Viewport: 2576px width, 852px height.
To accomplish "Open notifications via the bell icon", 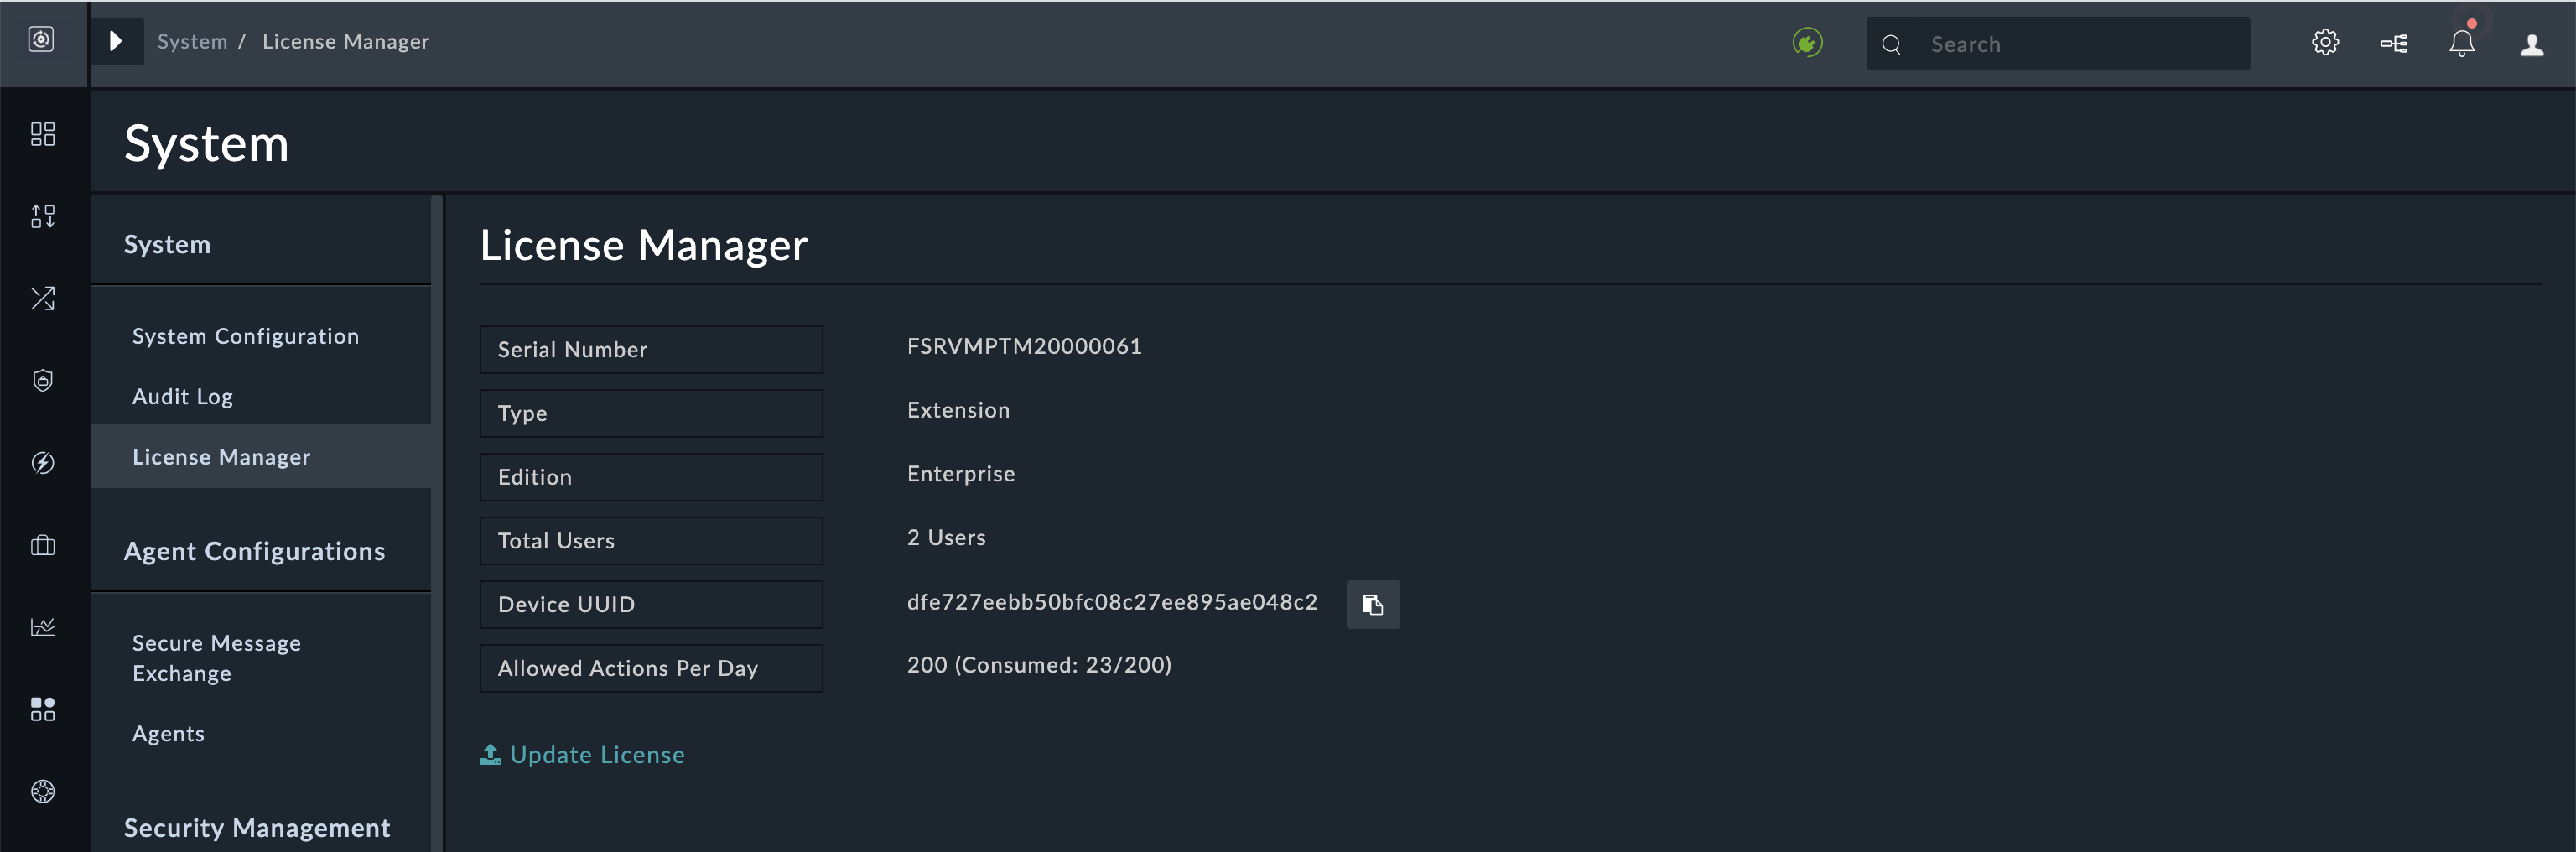I will point(2462,42).
